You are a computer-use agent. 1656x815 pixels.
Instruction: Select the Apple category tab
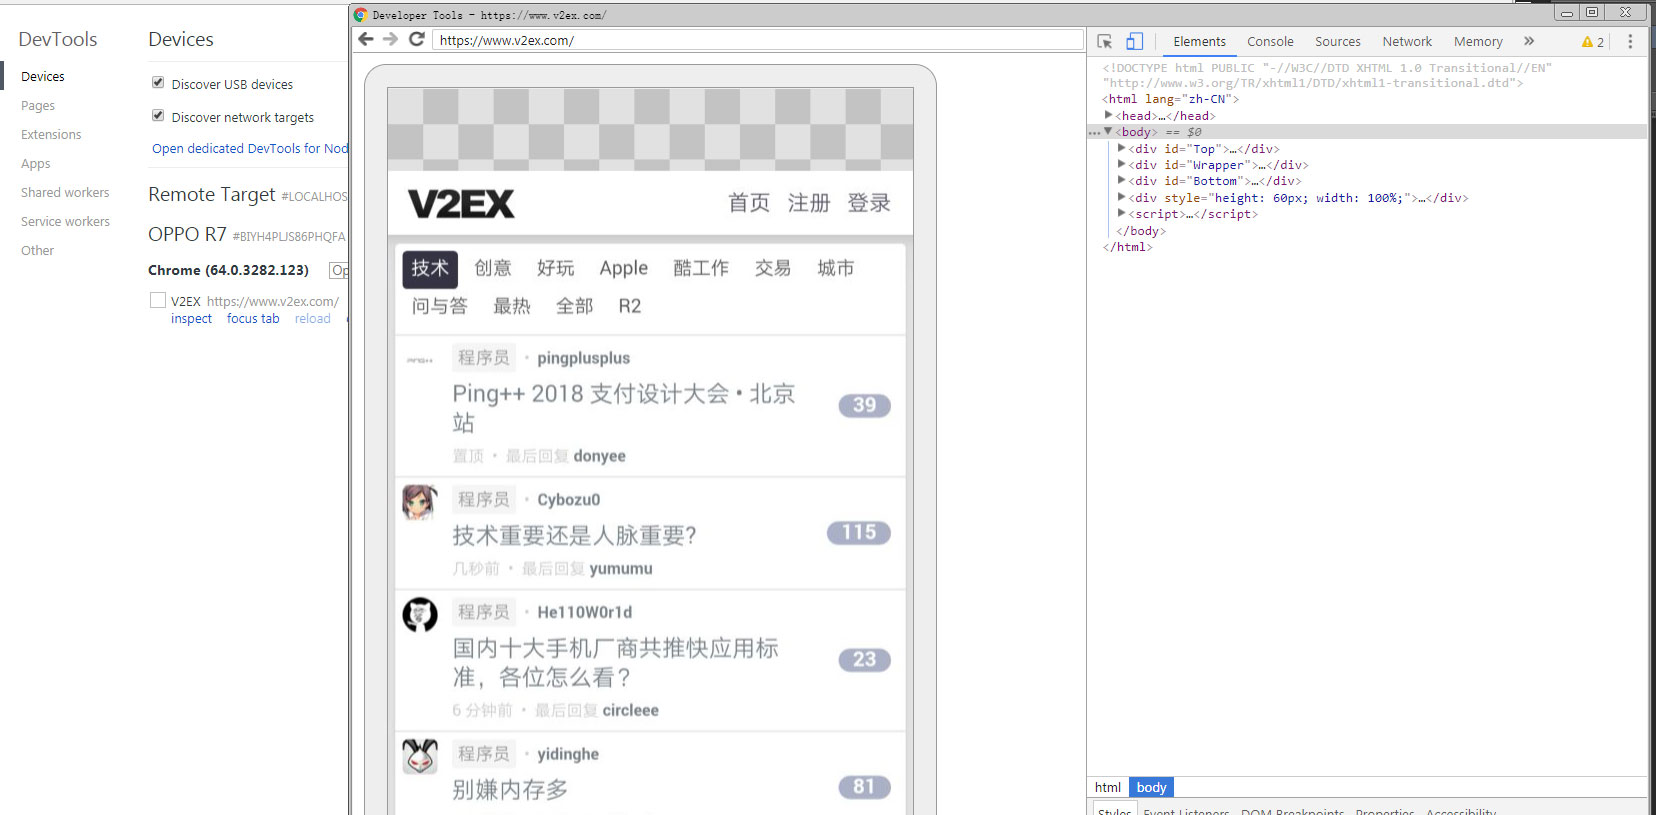click(624, 268)
